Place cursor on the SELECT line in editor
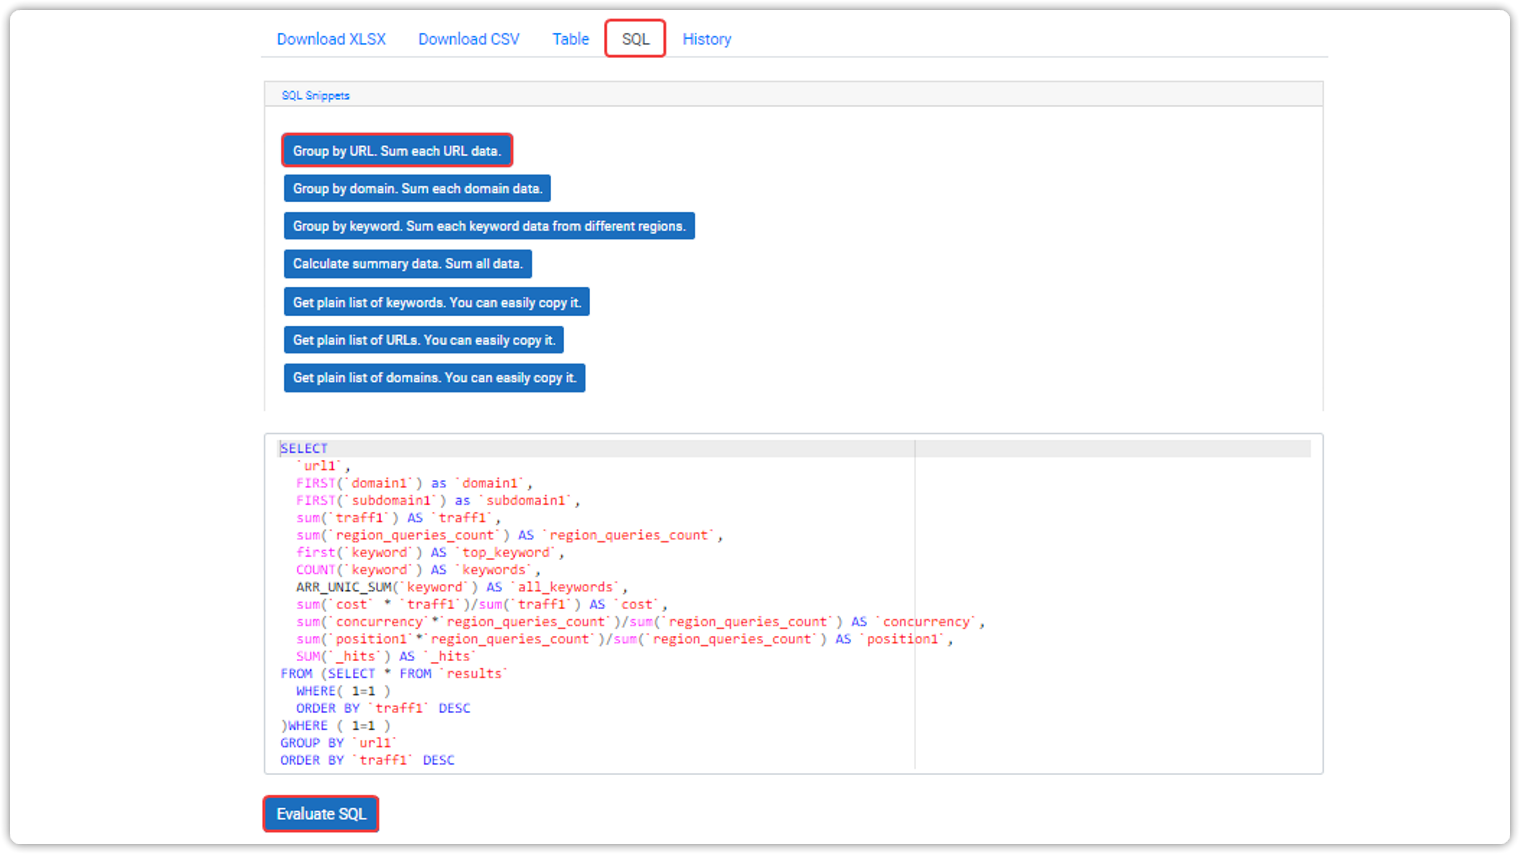 point(304,449)
